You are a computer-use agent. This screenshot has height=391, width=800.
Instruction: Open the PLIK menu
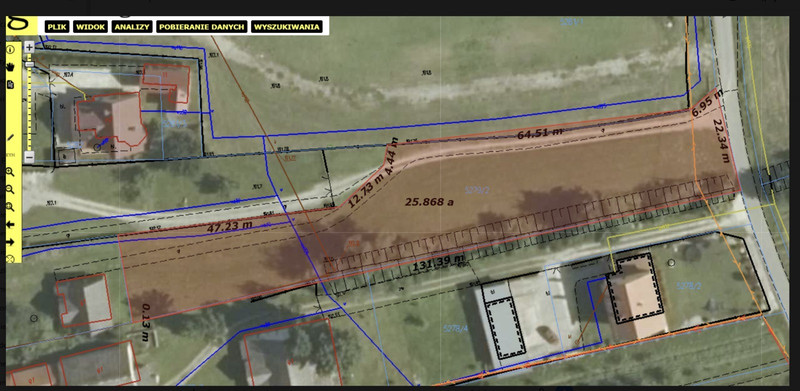[57, 27]
